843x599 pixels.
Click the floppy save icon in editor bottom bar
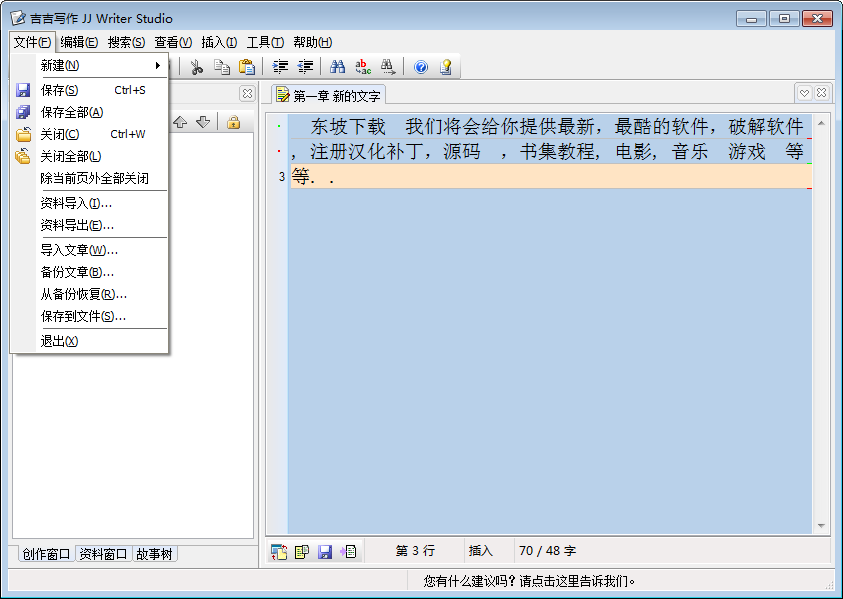click(x=325, y=552)
